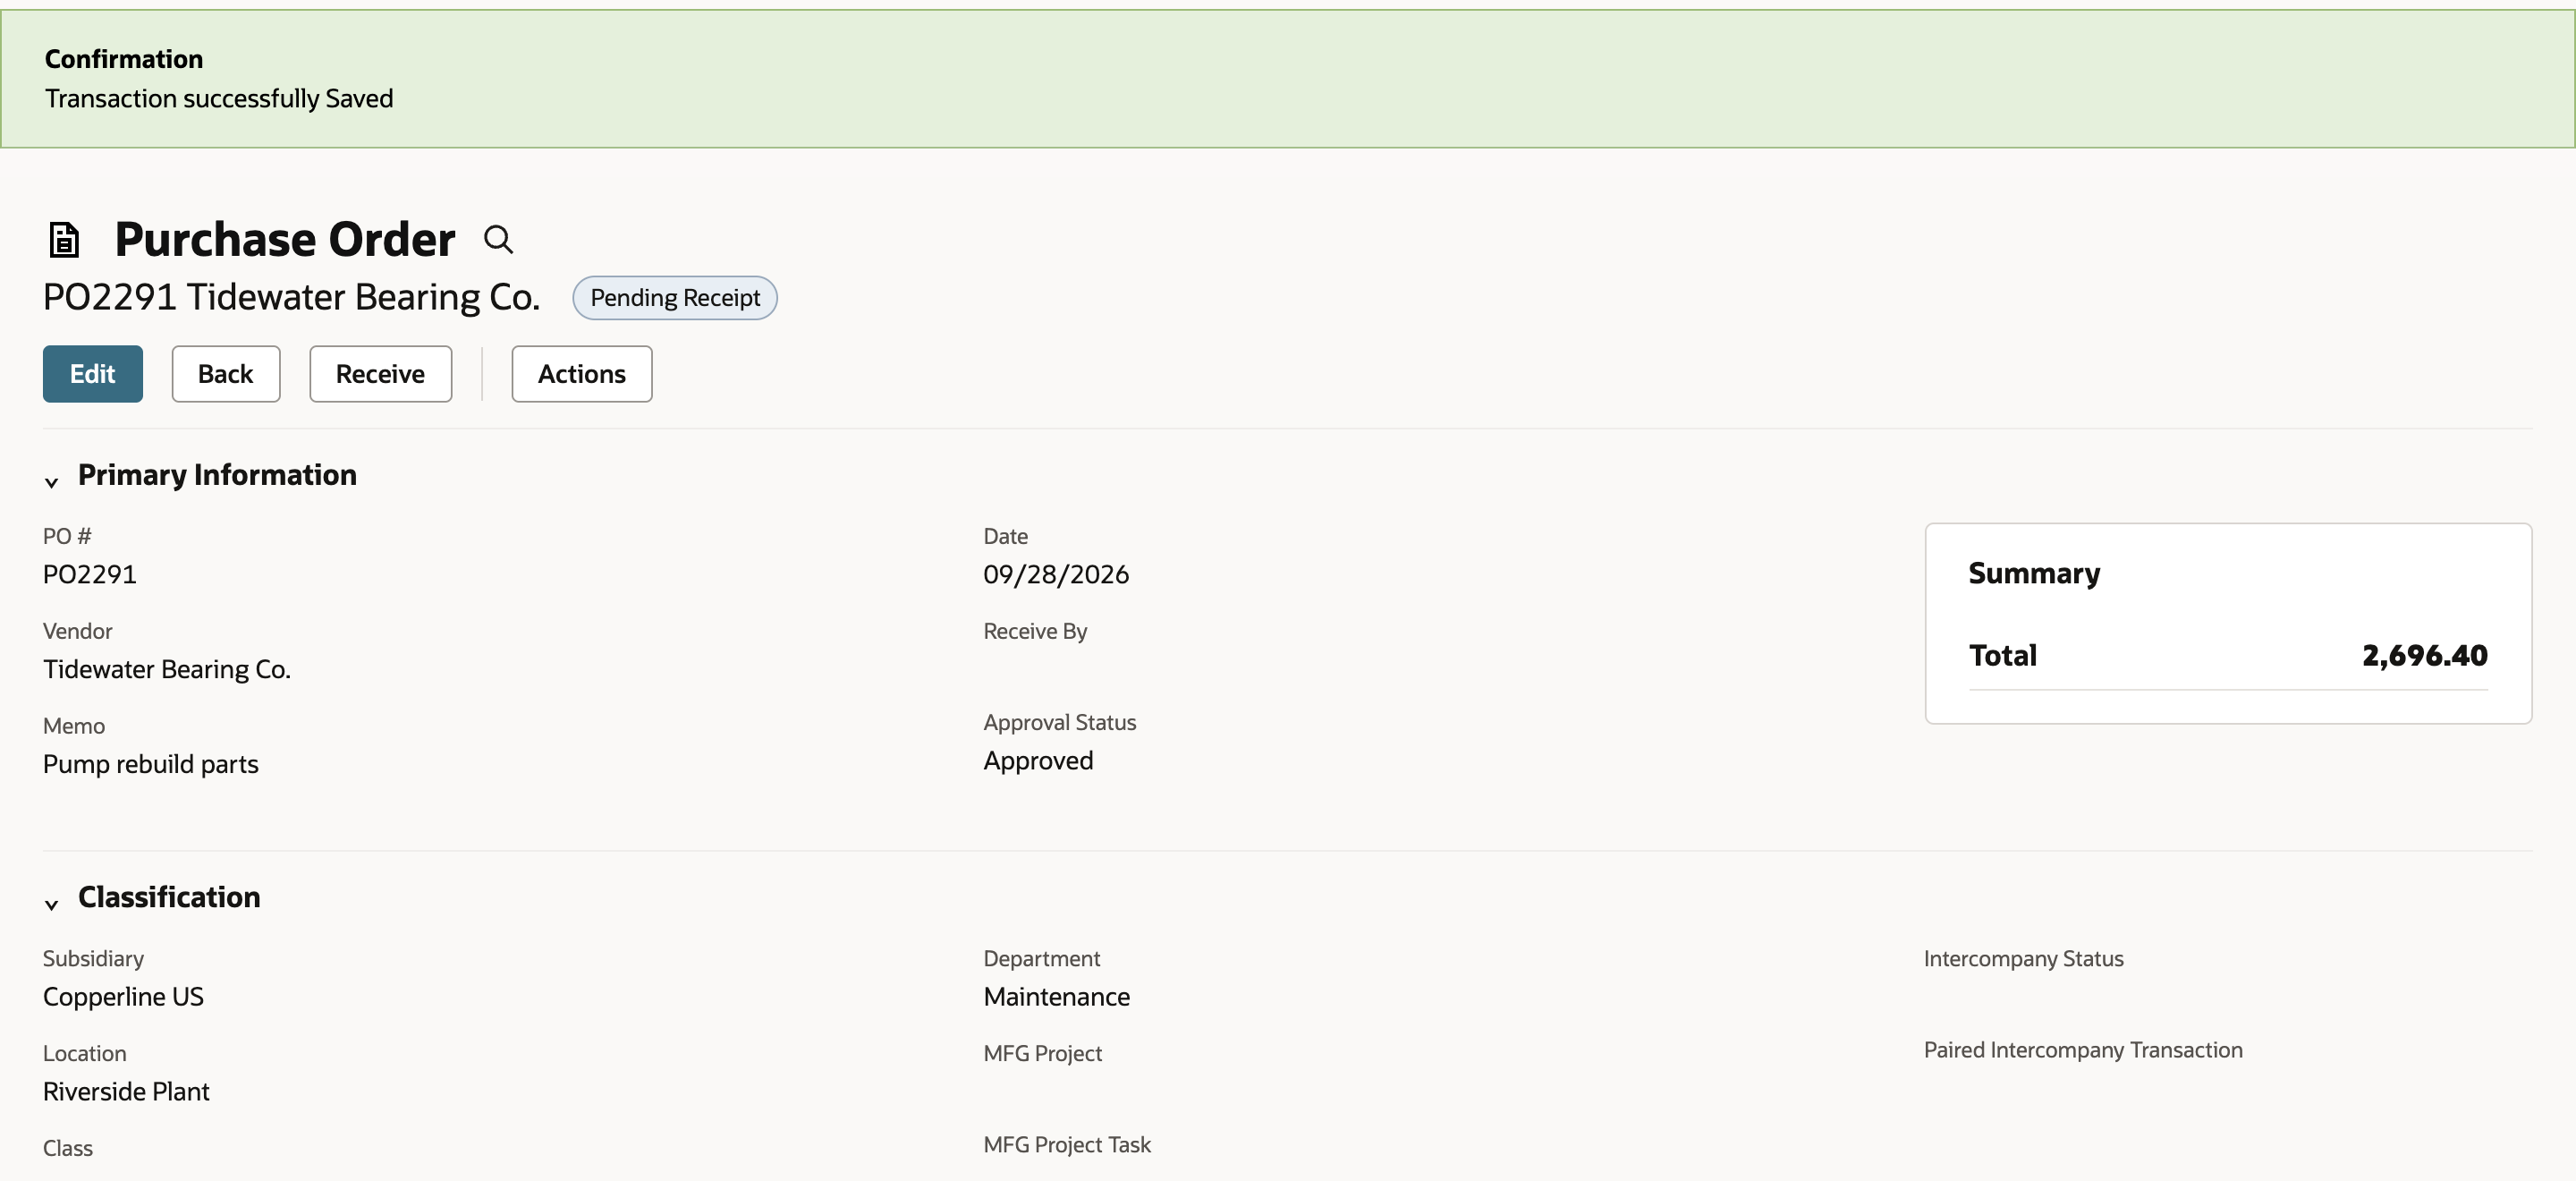Click the Pending Receipt status badge
The width and height of the screenshot is (2576, 1181).
pos(675,298)
